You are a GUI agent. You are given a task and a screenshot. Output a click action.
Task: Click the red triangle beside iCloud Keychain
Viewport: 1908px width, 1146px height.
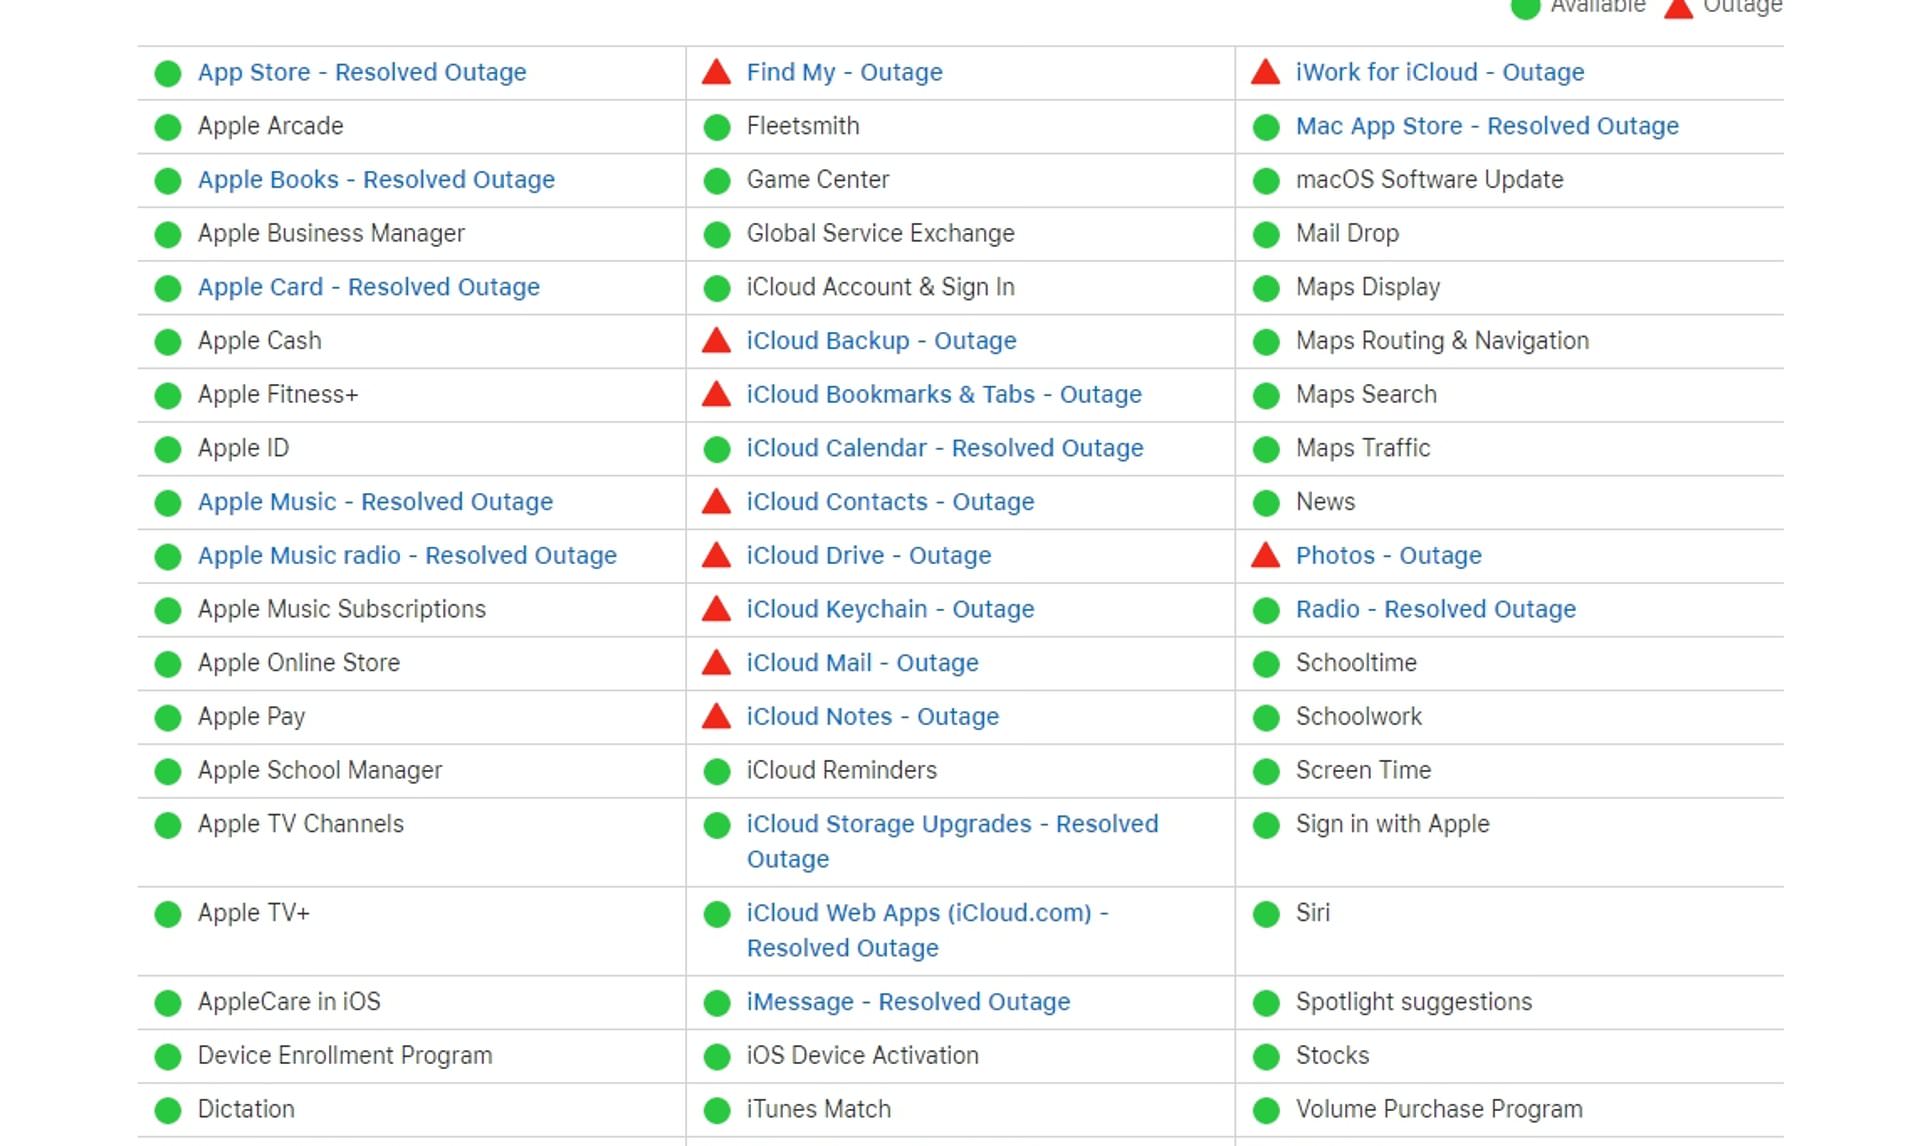coord(716,609)
